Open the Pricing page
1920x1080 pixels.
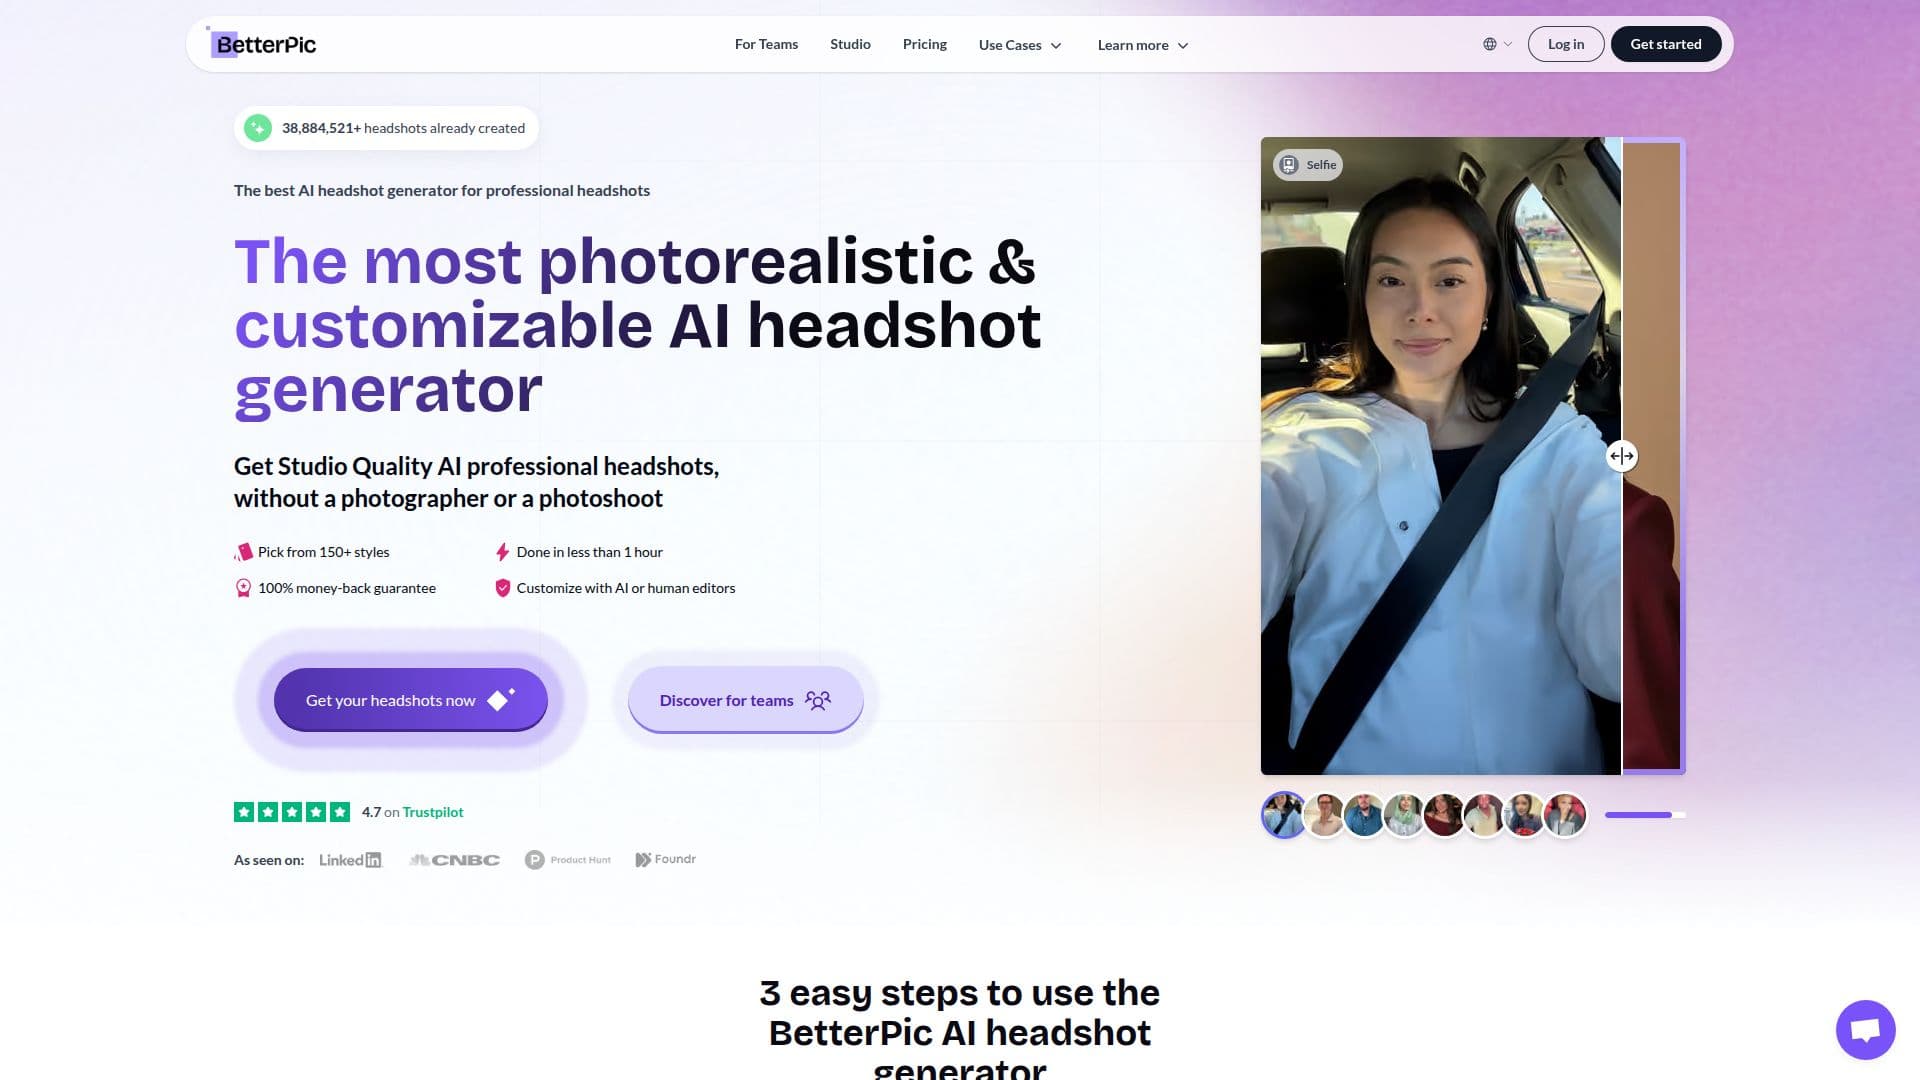[x=924, y=44]
